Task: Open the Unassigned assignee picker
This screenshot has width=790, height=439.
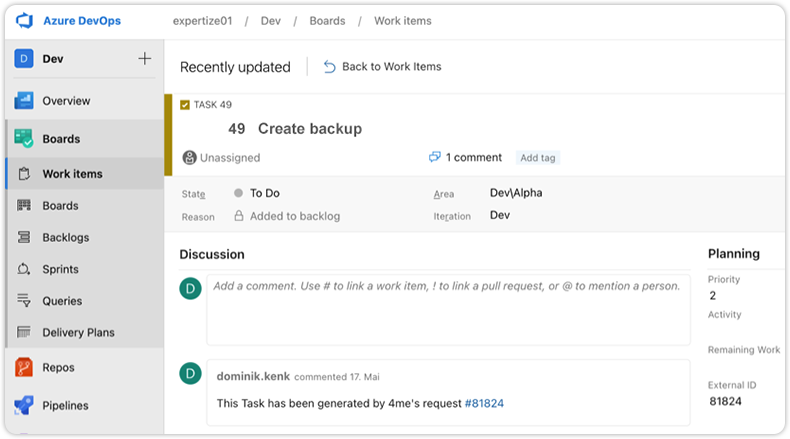Action: click(x=230, y=158)
